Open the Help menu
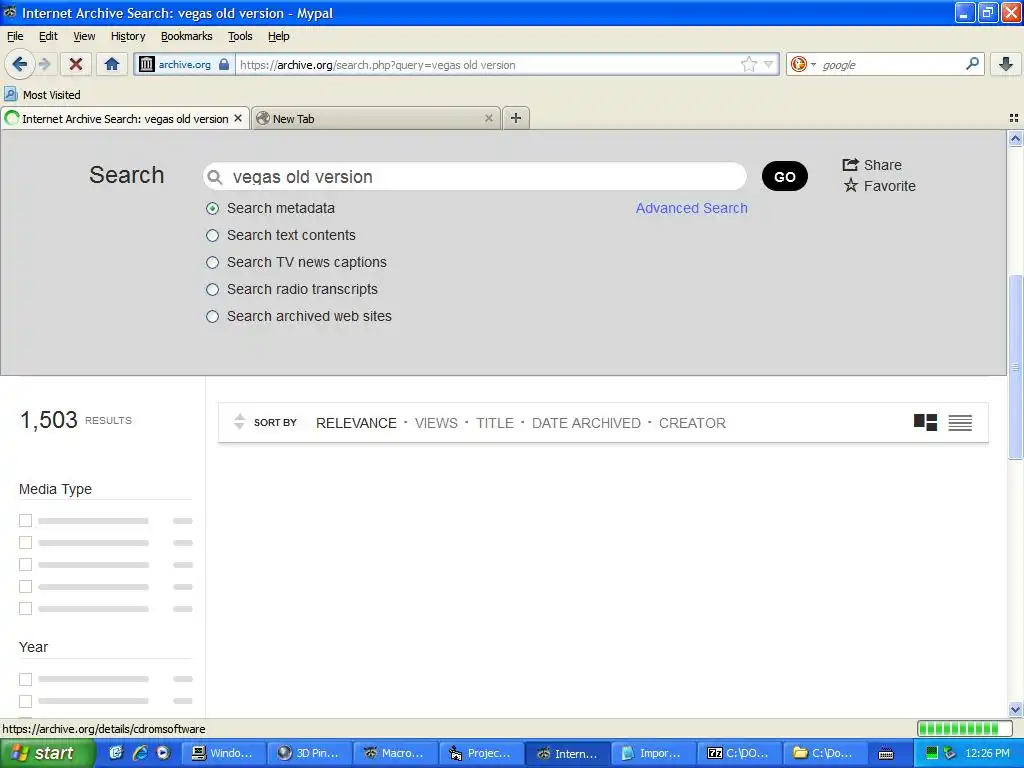 coord(279,36)
